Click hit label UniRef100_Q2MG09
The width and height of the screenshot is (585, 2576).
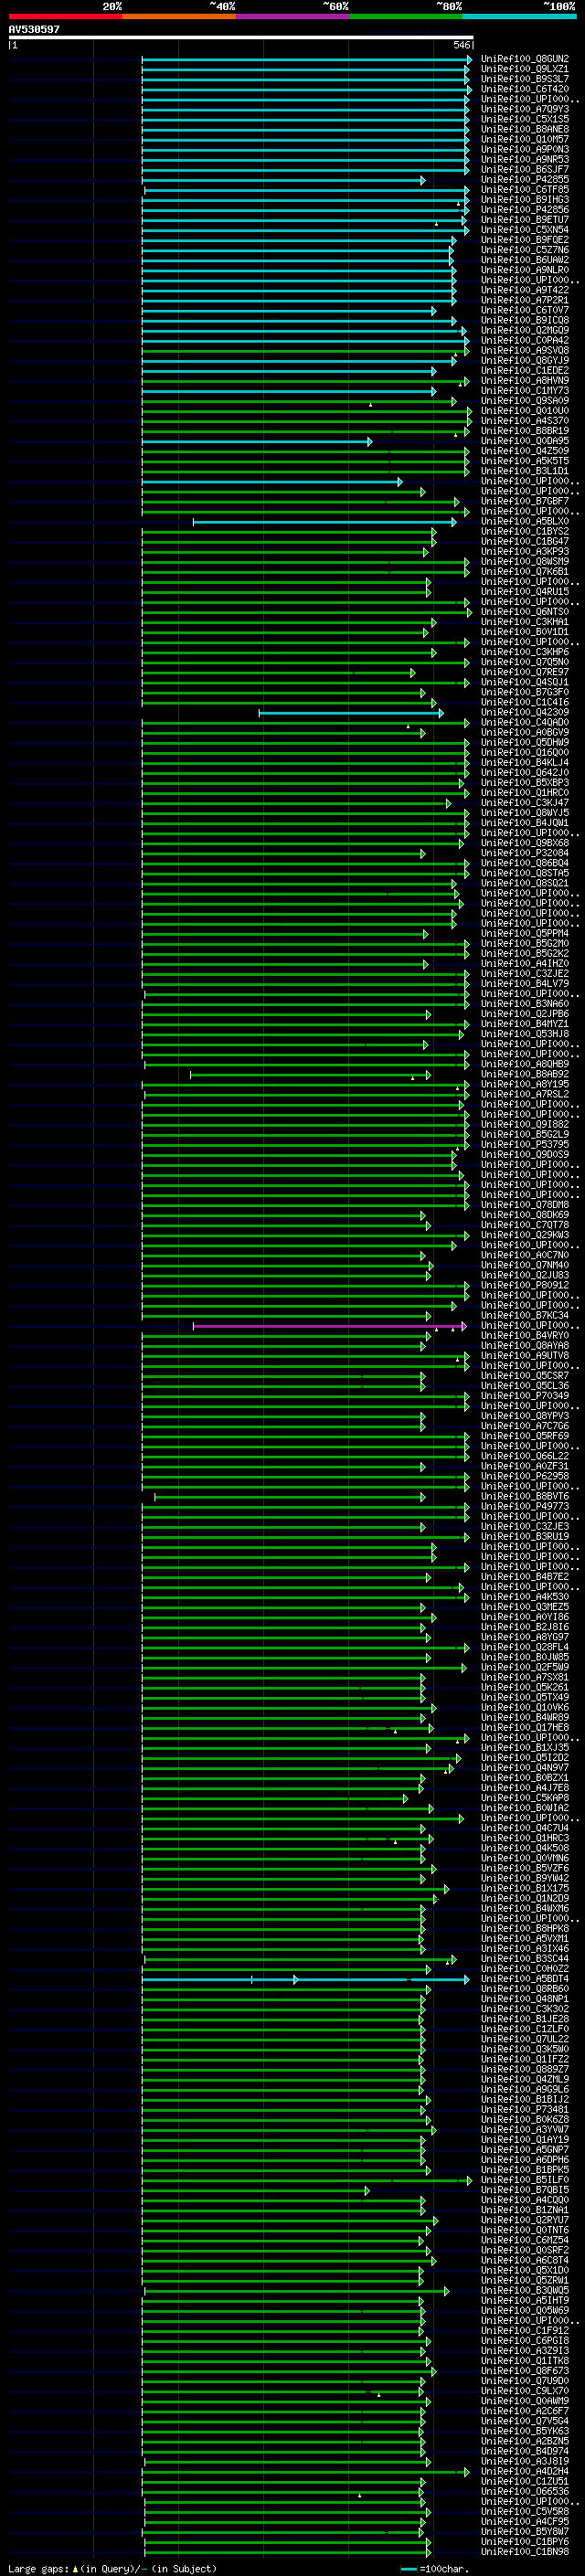(525, 331)
